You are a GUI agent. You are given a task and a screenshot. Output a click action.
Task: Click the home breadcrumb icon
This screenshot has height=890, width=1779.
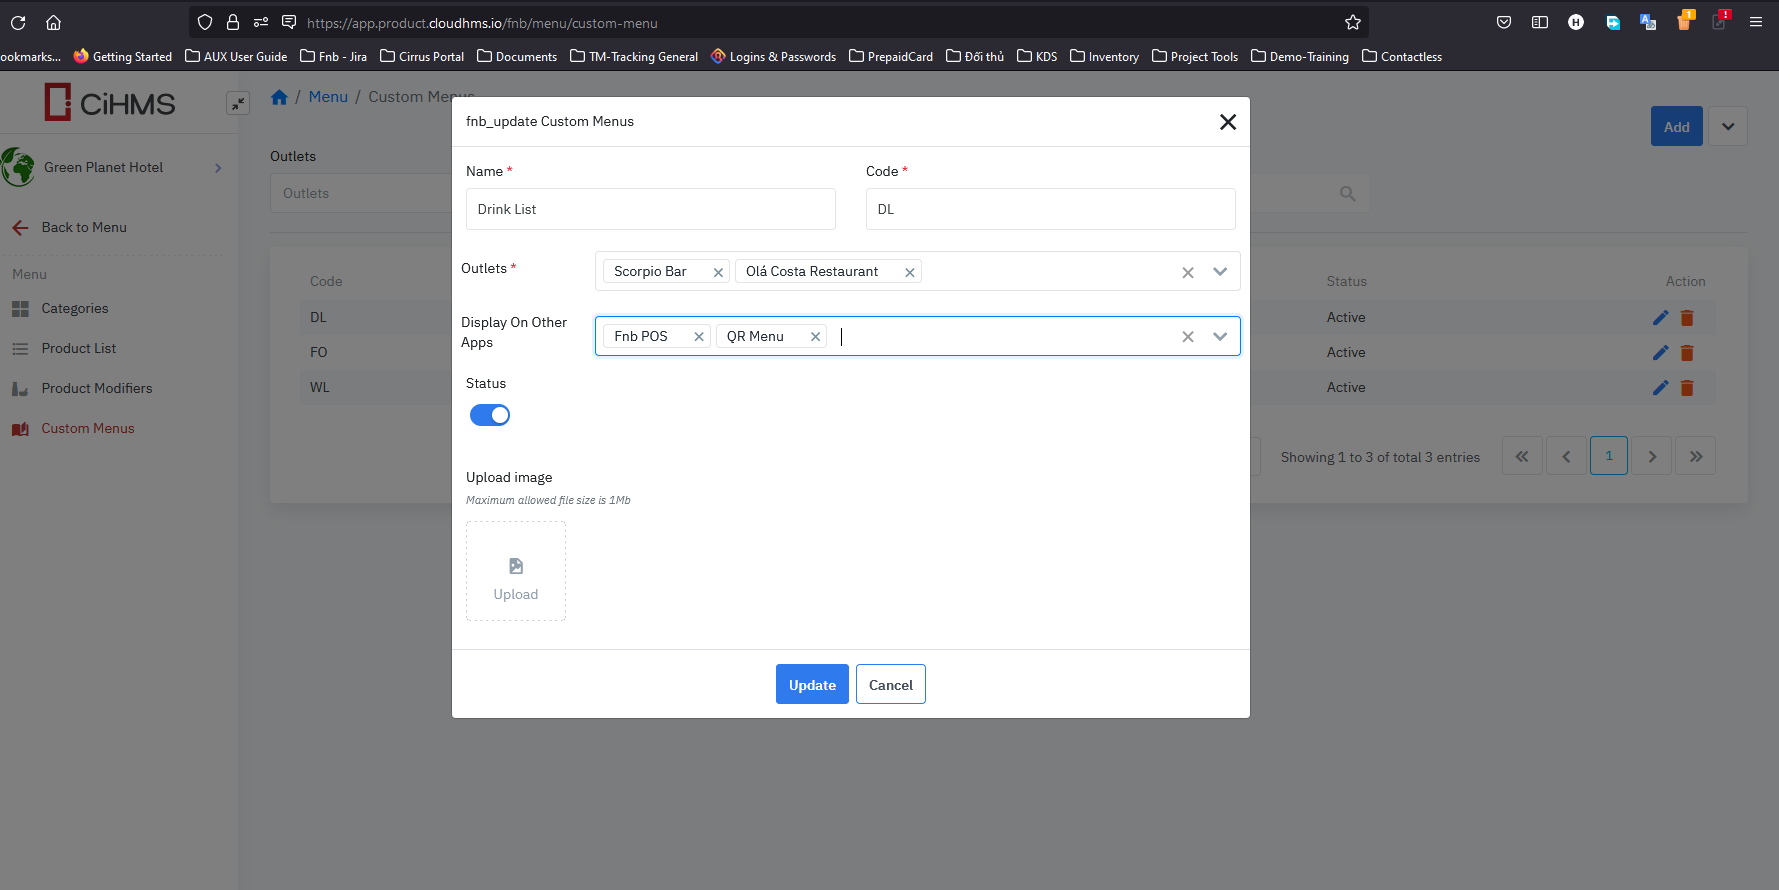tap(279, 97)
